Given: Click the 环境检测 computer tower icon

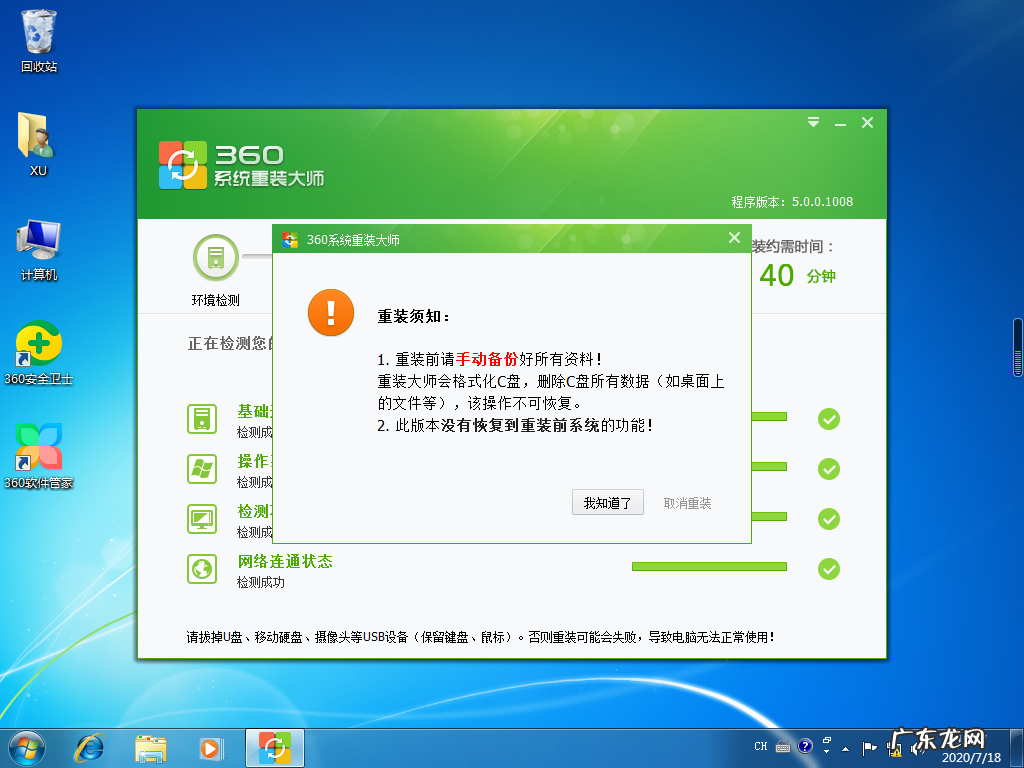Looking at the screenshot, I should tap(216, 257).
